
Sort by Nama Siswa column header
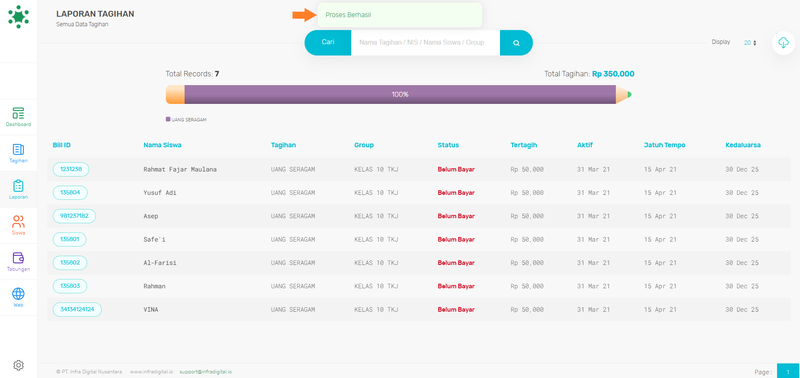162,145
